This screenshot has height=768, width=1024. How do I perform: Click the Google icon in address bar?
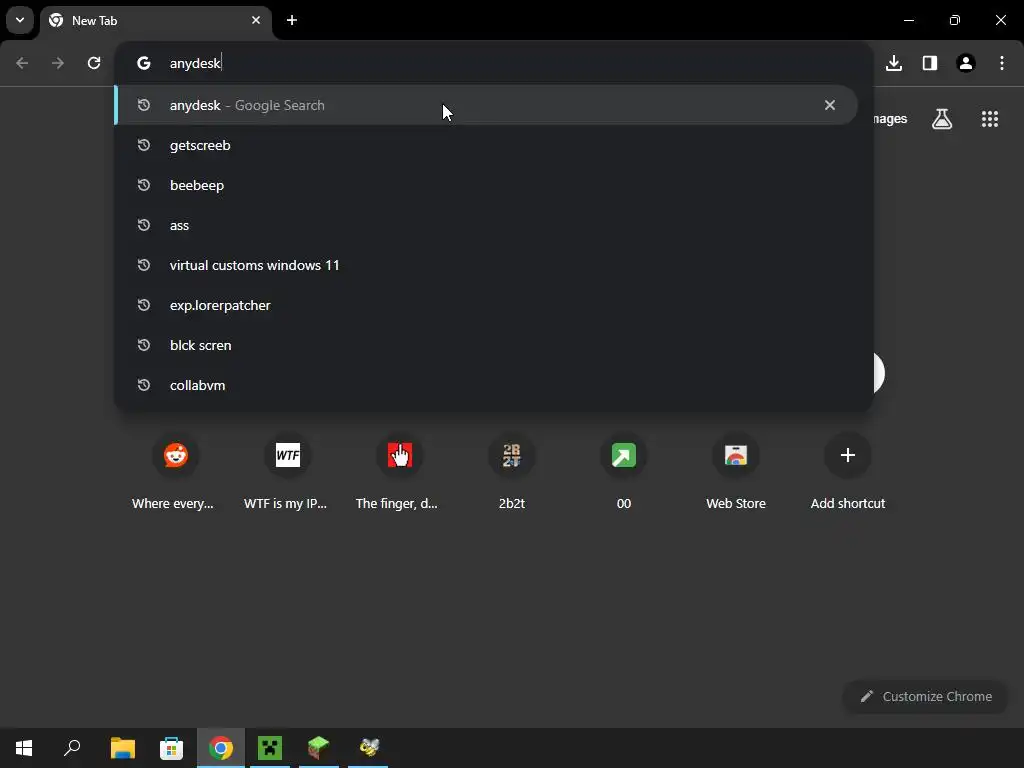(144, 63)
